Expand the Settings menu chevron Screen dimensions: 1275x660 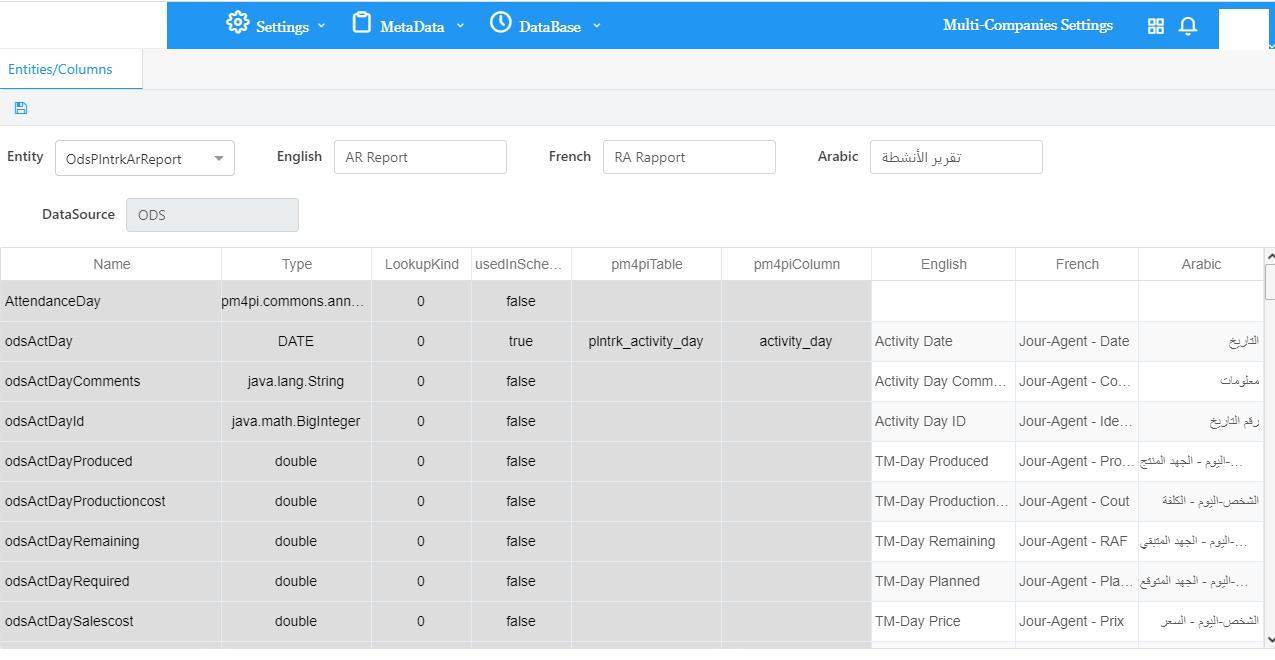click(x=321, y=26)
